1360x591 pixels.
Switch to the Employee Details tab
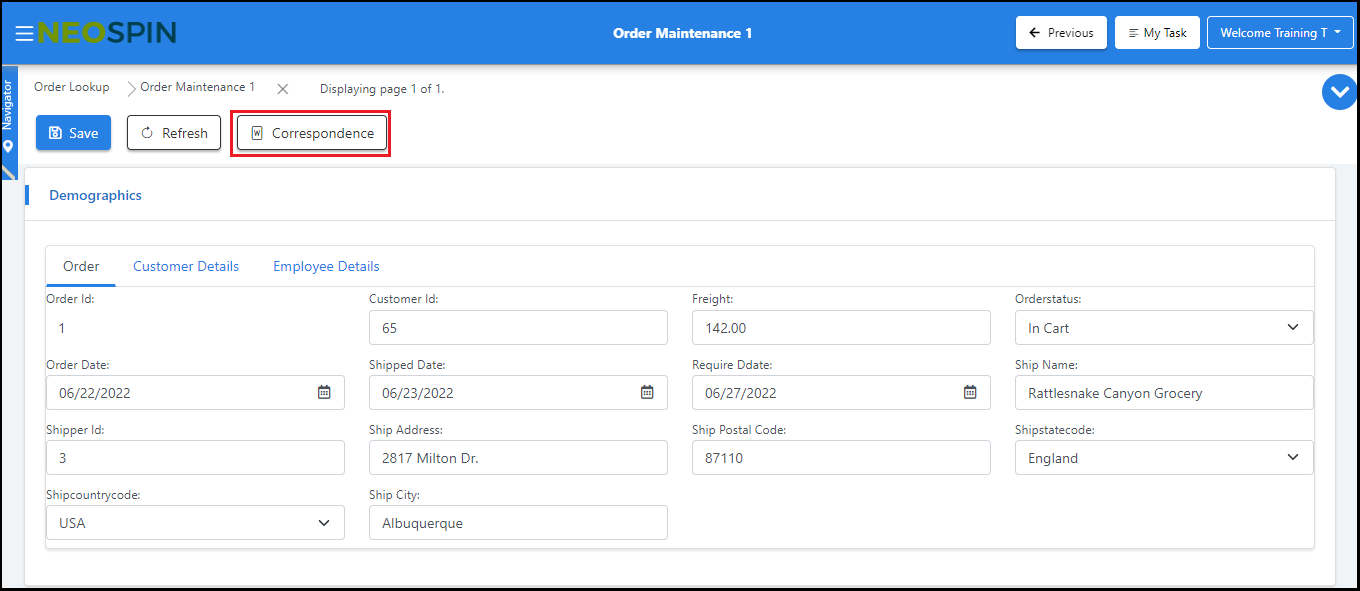click(326, 267)
